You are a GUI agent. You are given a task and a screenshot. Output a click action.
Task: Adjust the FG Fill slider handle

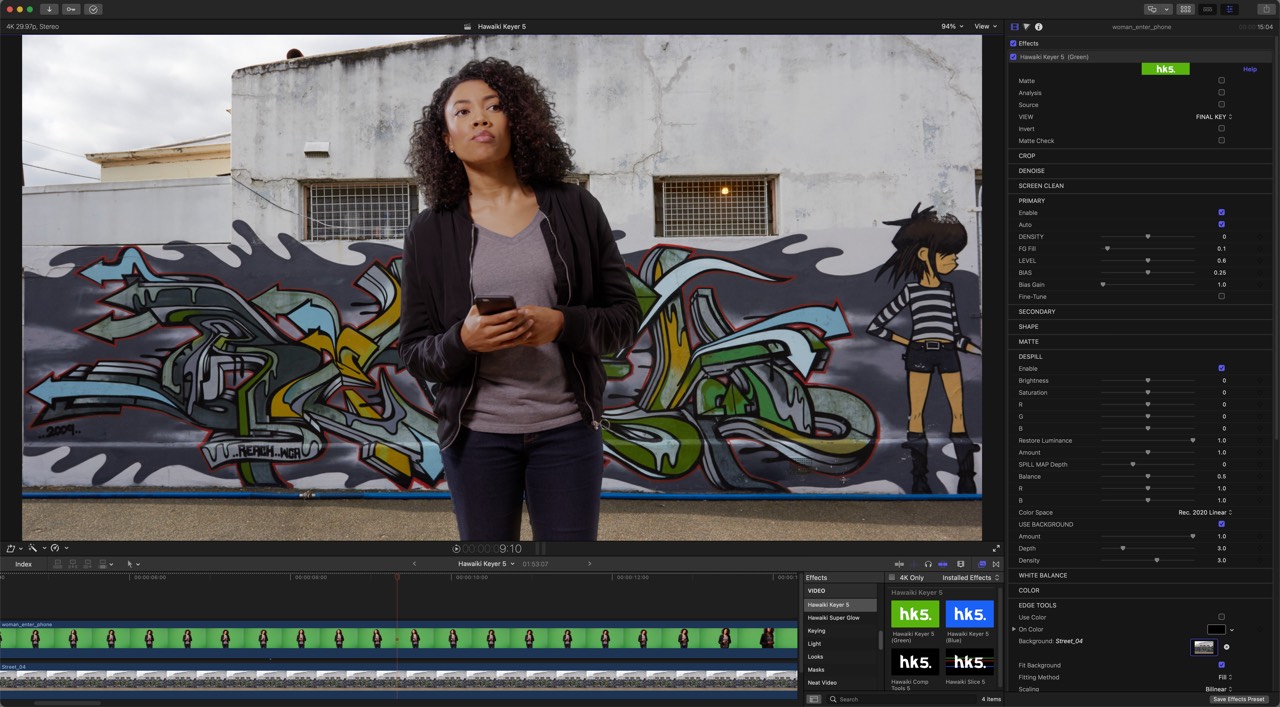coord(1107,248)
